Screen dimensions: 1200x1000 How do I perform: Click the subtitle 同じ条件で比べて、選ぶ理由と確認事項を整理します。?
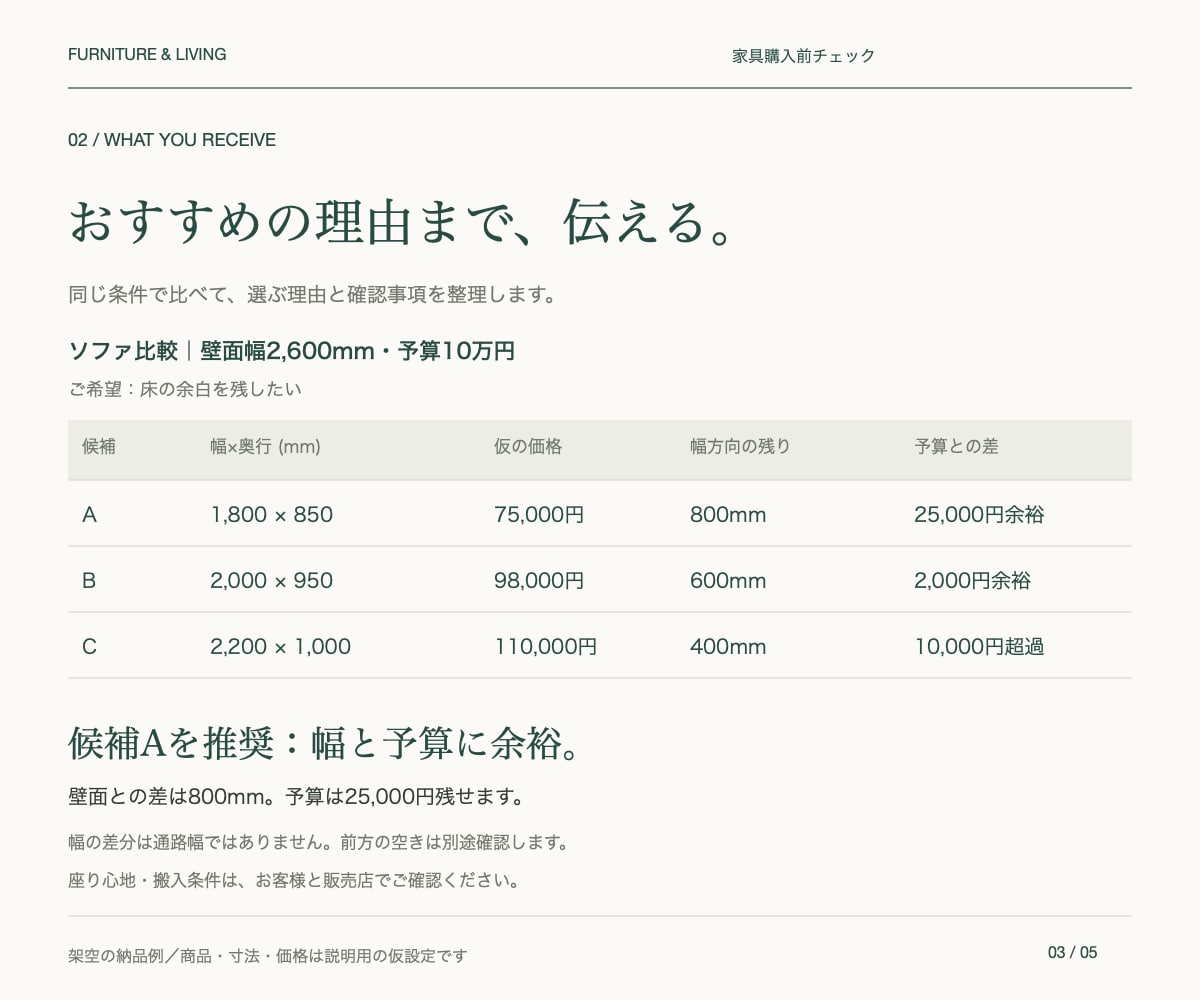312,295
